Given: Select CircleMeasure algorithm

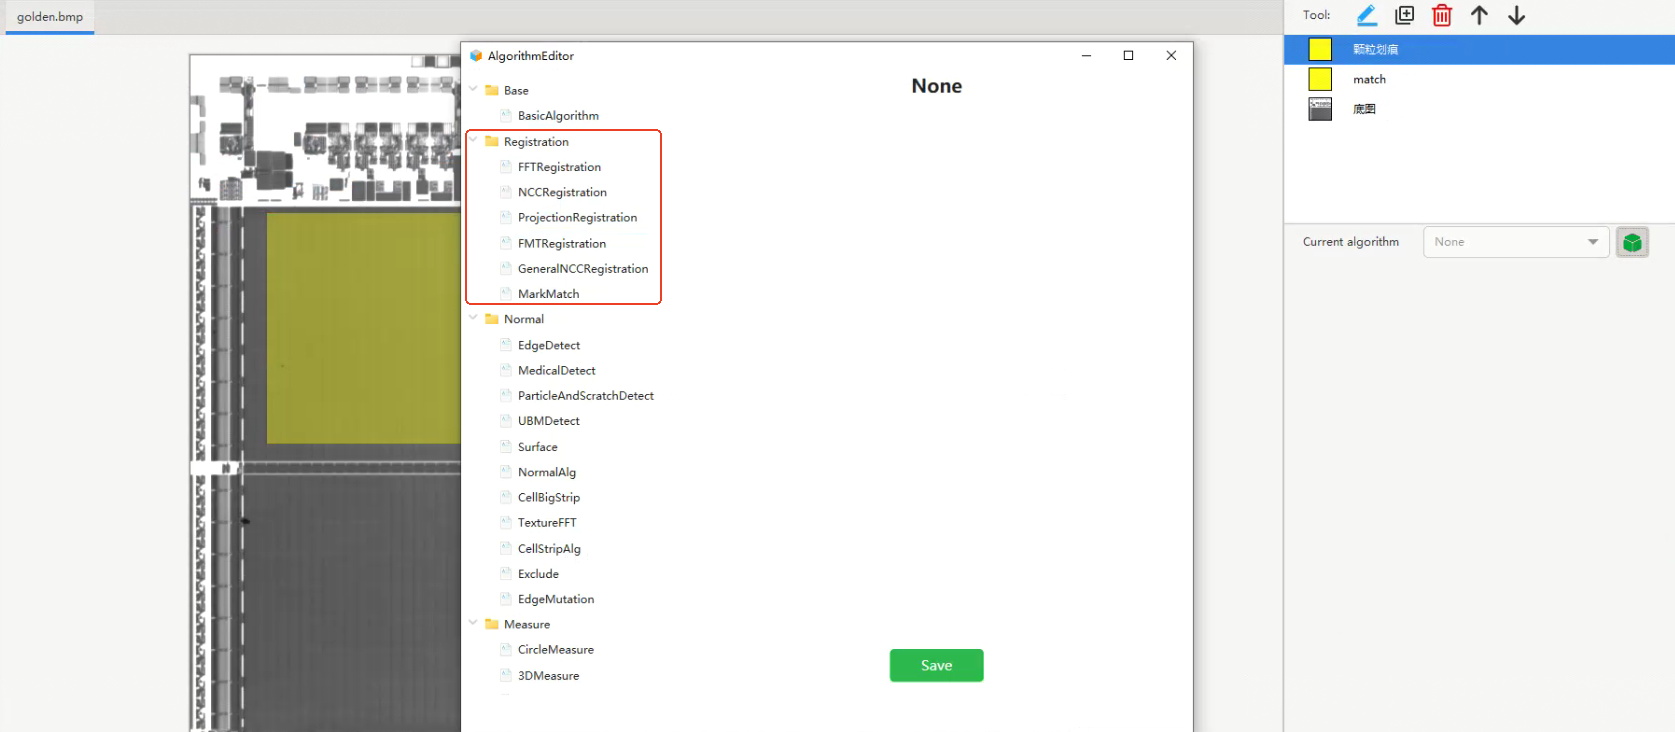Looking at the screenshot, I should [x=555, y=650].
